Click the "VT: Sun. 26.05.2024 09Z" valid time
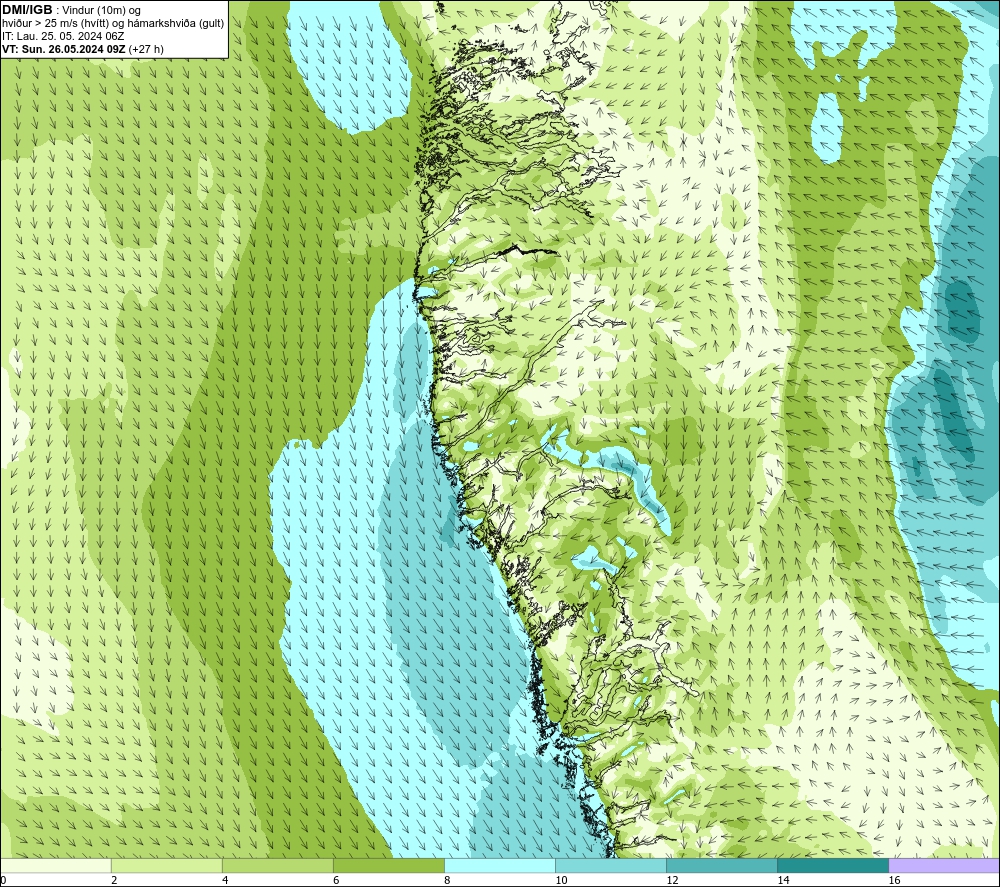This screenshot has height=887, width=1000. click(x=64, y=49)
